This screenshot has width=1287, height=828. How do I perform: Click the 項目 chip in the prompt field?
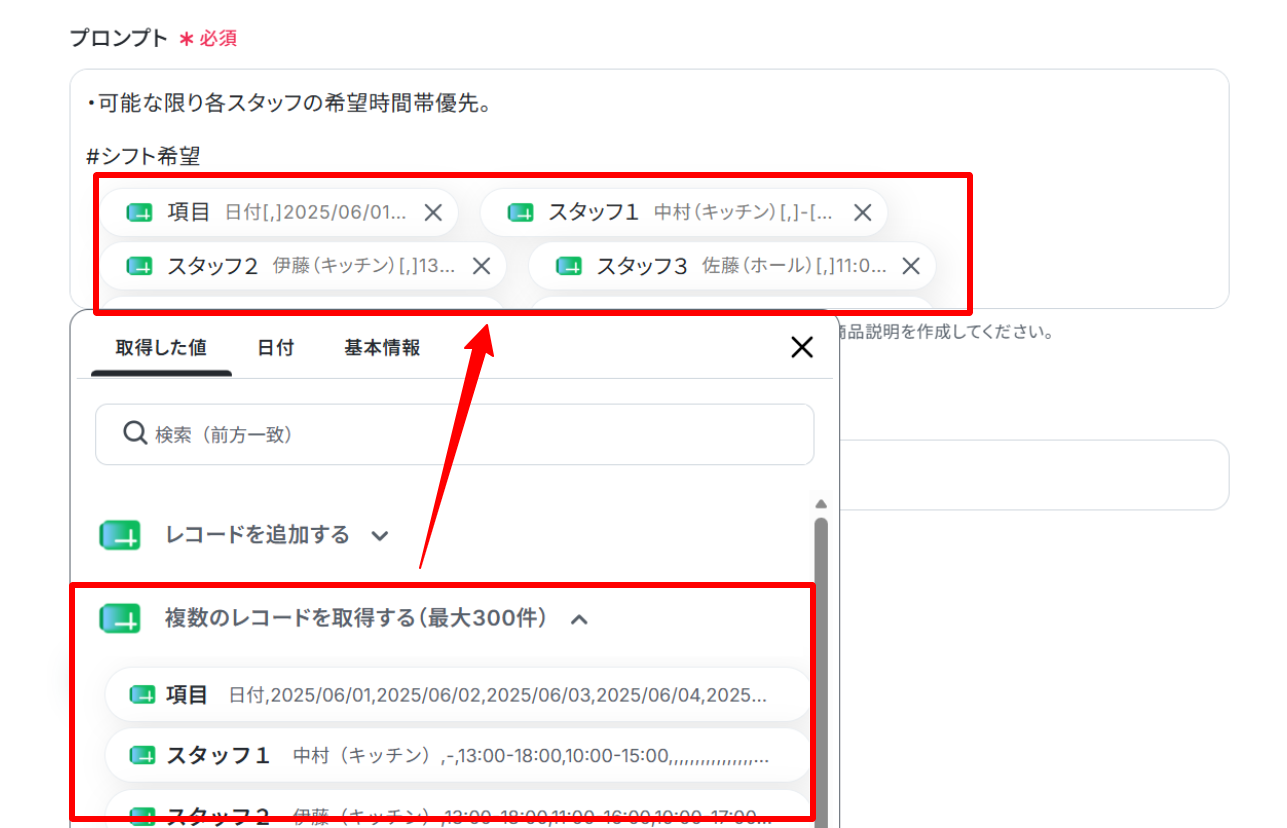pyautogui.click(x=279, y=212)
